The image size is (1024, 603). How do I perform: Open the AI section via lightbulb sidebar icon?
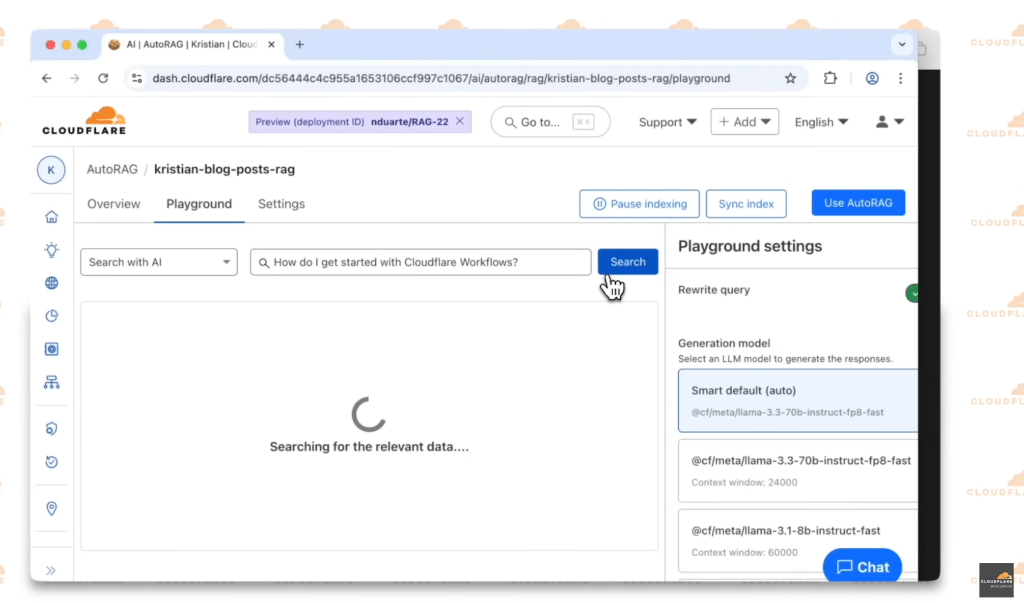[x=51, y=249]
